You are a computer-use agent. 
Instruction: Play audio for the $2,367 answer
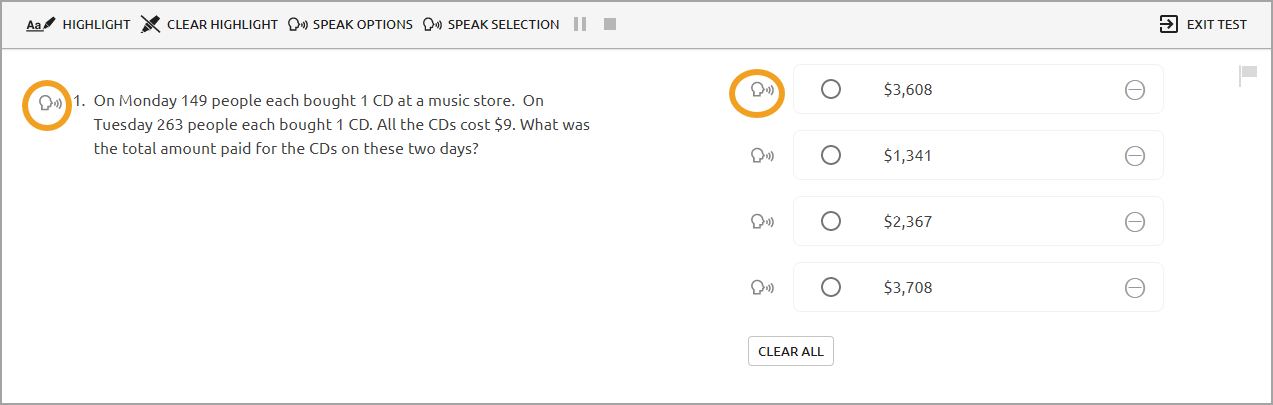tap(761, 222)
